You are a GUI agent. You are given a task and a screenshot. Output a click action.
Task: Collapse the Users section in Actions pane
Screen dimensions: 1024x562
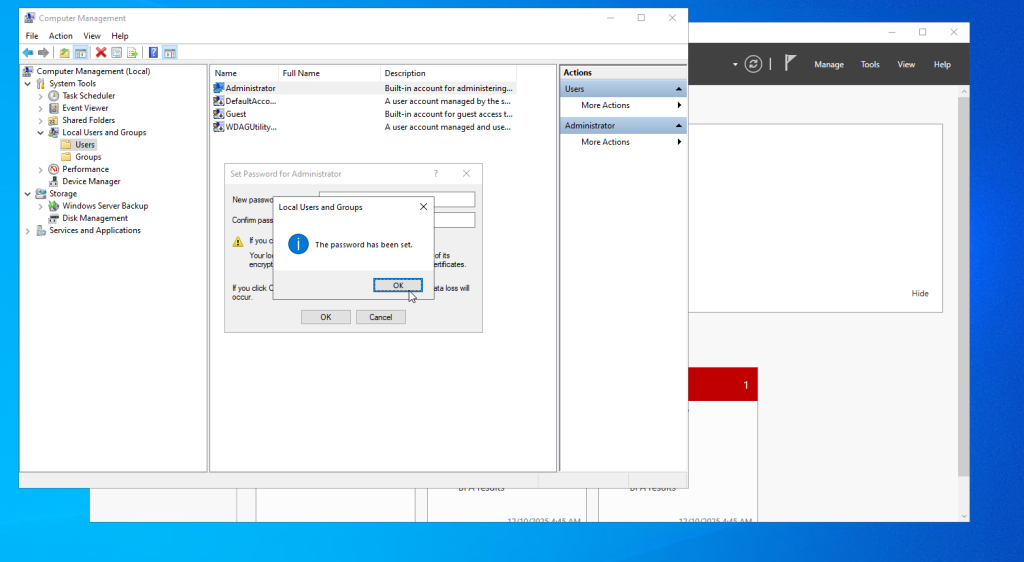coord(679,89)
